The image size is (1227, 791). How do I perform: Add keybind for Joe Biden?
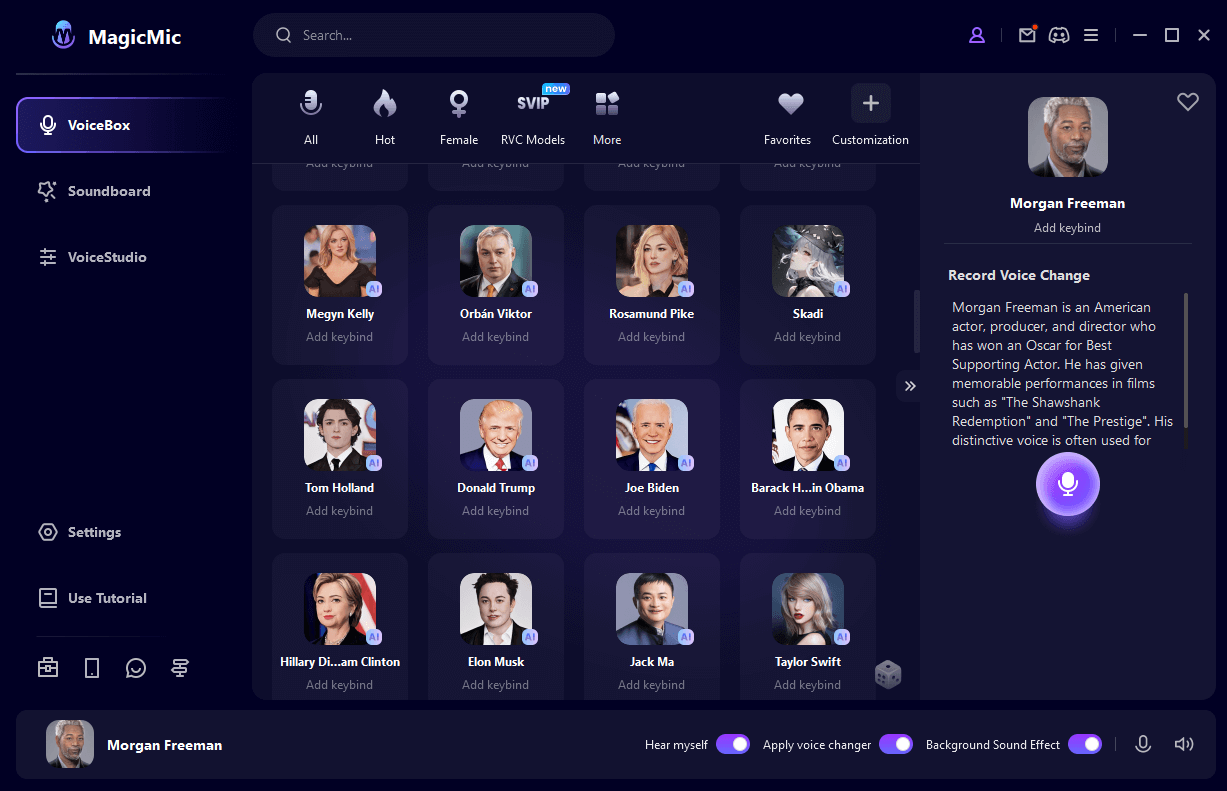pos(652,511)
